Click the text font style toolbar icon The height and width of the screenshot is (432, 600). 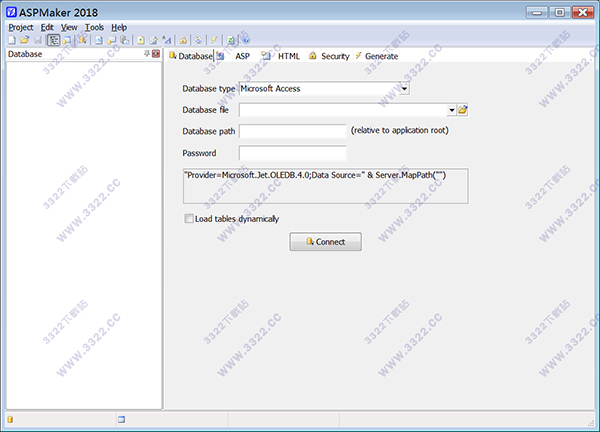click(x=166, y=40)
